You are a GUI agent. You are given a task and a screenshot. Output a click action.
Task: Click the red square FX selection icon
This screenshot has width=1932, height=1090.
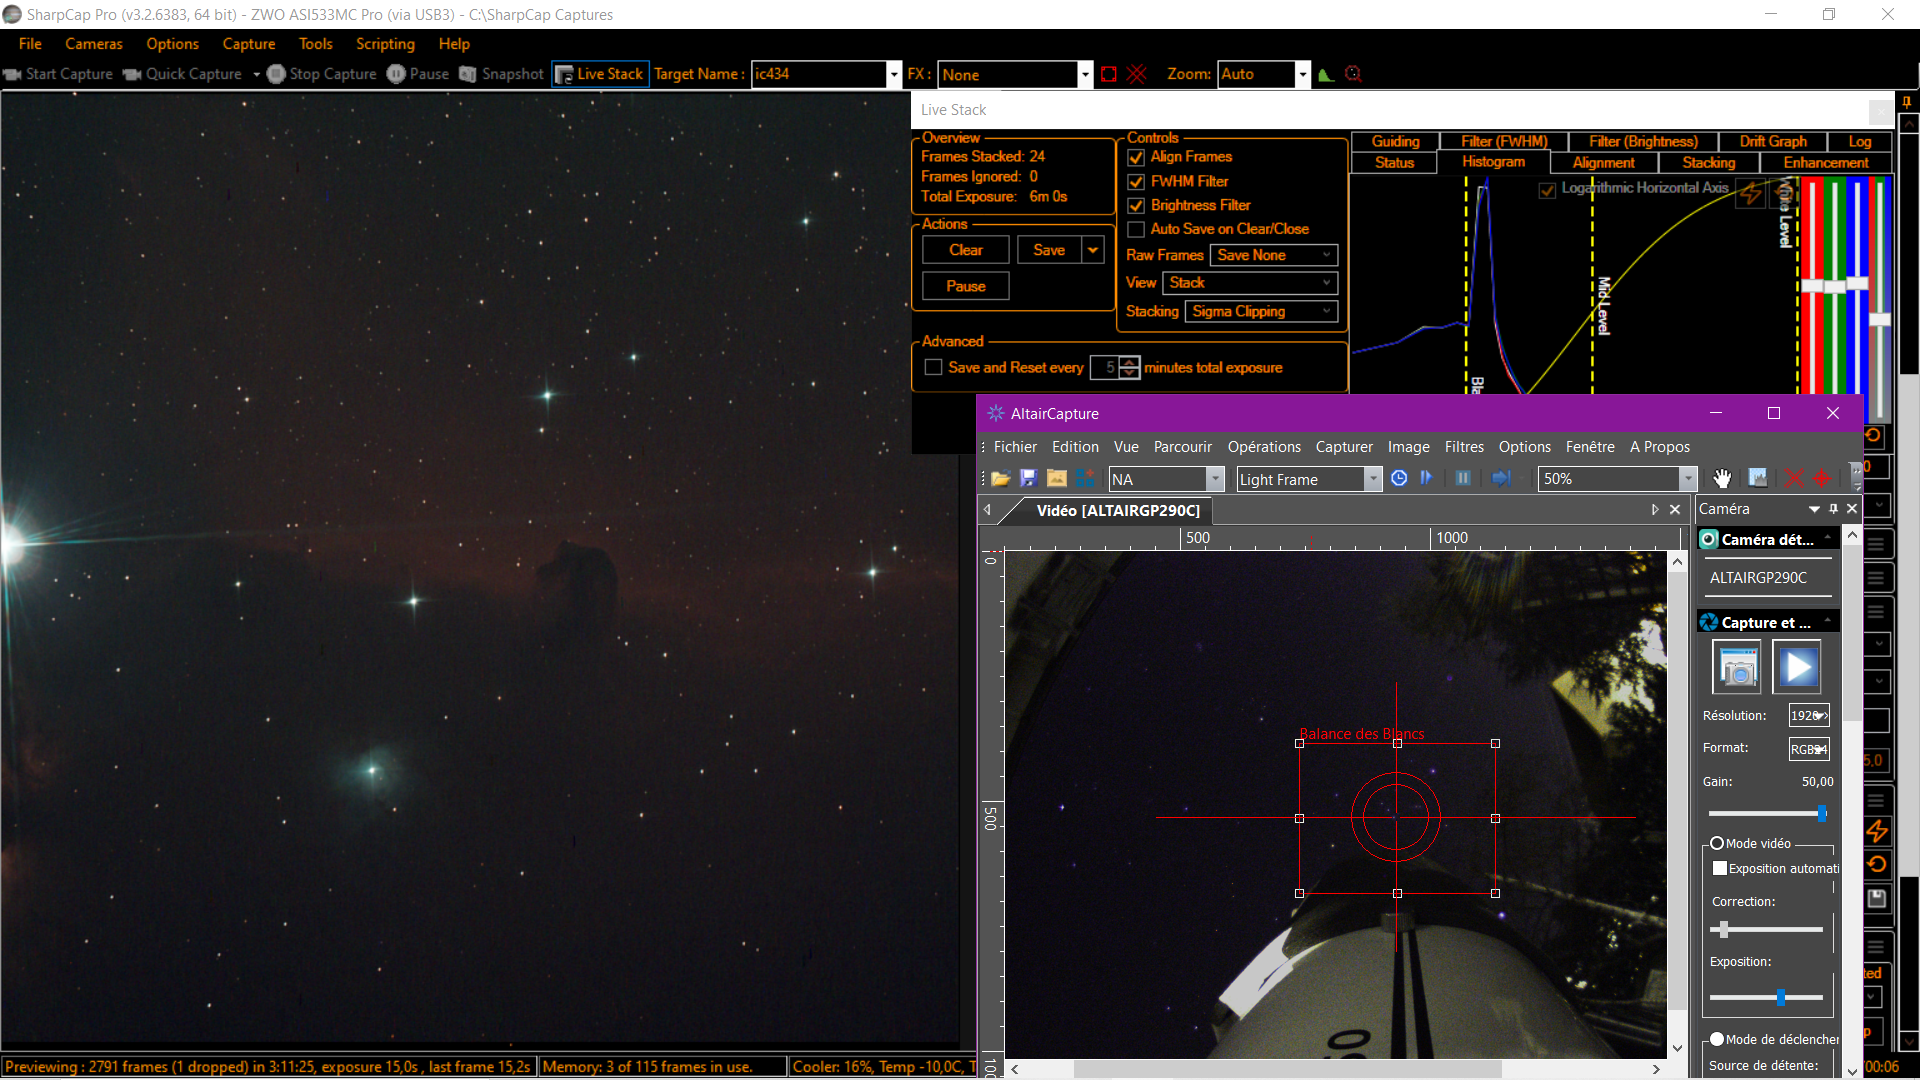(x=1109, y=74)
